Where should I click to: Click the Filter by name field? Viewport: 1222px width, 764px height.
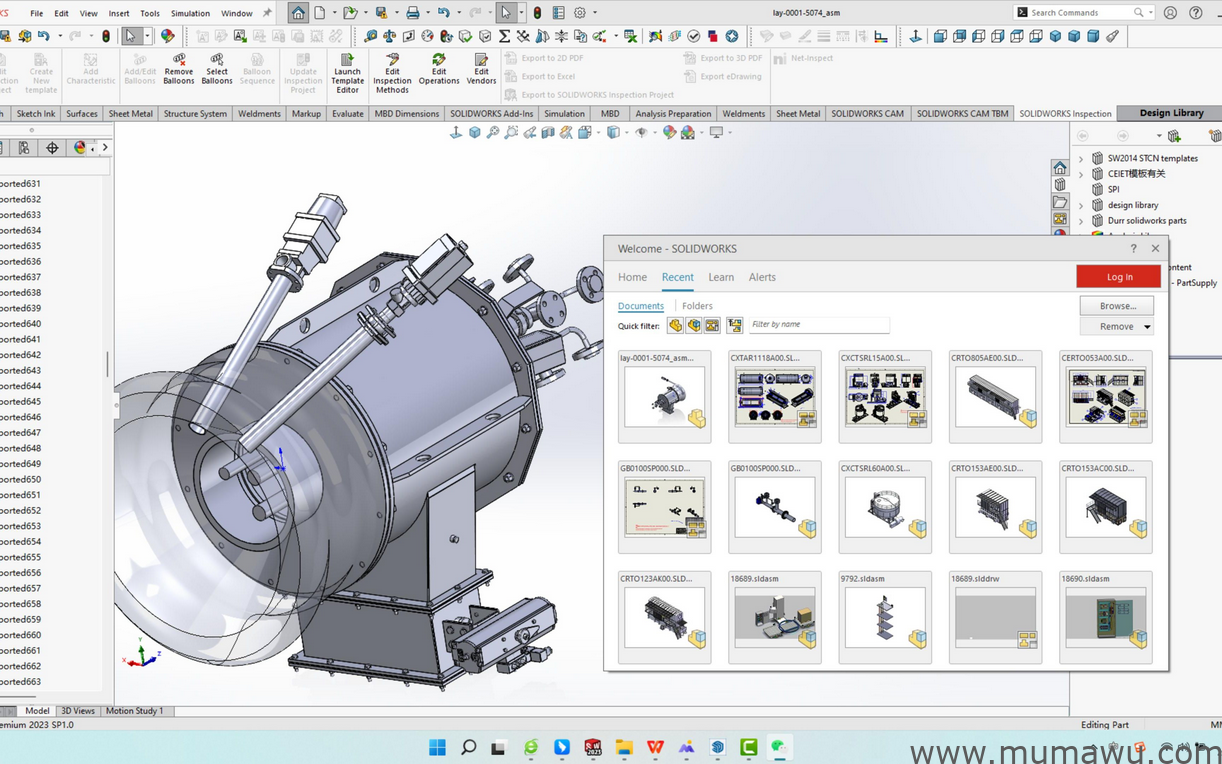[x=818, y=325]
